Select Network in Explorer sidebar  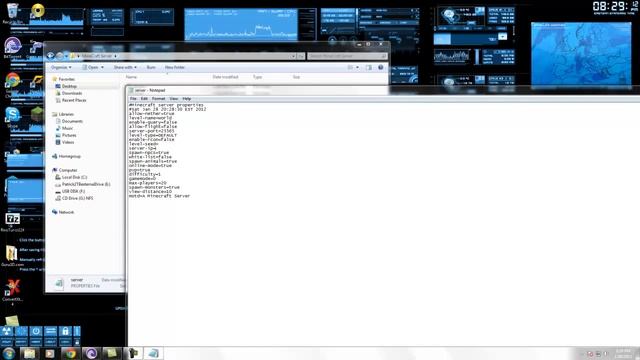66,212
